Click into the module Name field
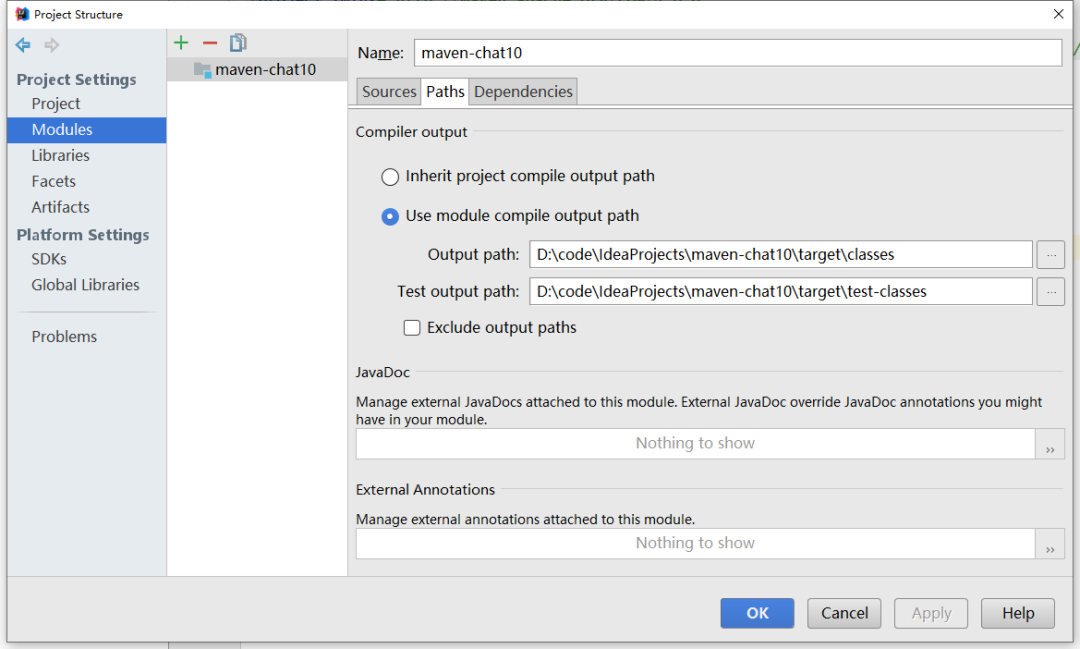Screen dimensions: 1080x649 tap(737, 53)
